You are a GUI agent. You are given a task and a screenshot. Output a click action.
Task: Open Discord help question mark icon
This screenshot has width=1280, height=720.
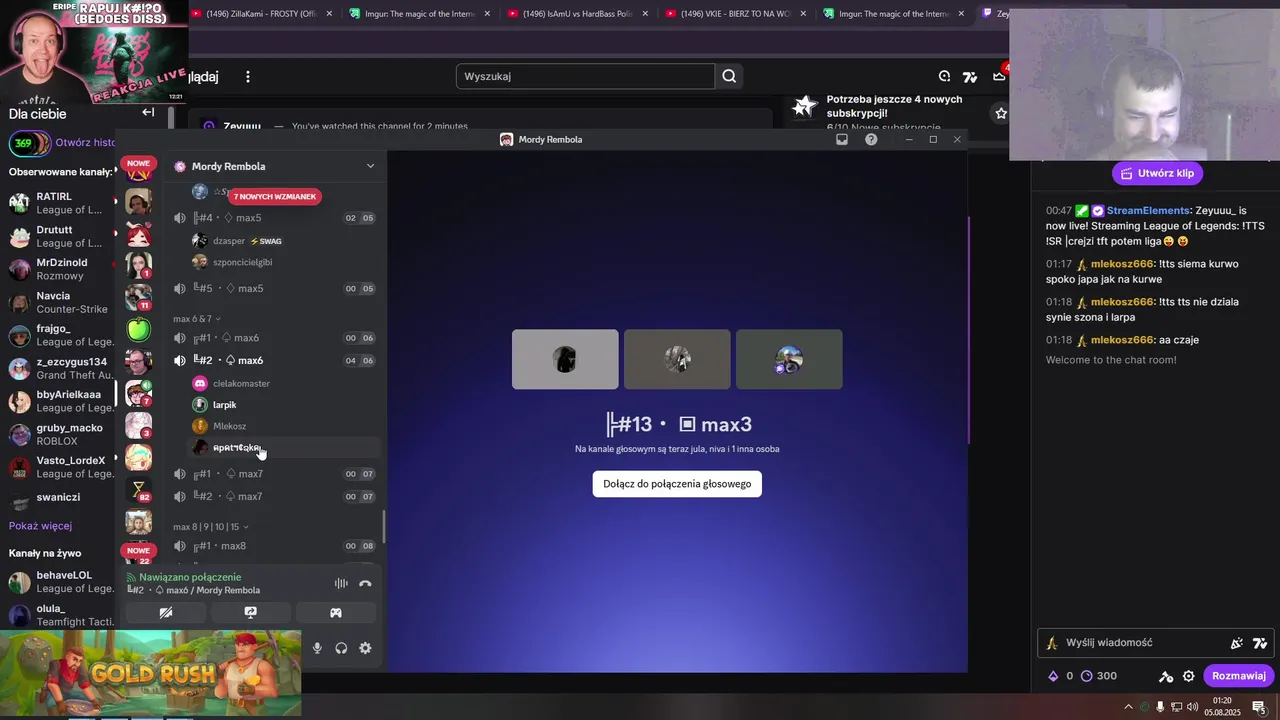[x=871, y=140]
